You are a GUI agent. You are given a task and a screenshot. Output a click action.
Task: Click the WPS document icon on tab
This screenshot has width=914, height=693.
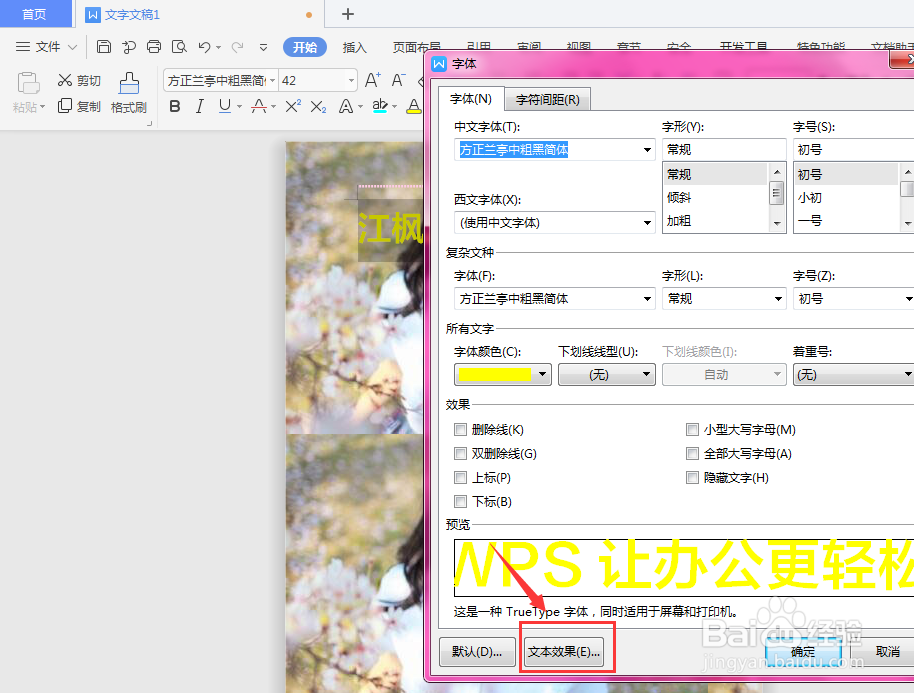point(93,15)
